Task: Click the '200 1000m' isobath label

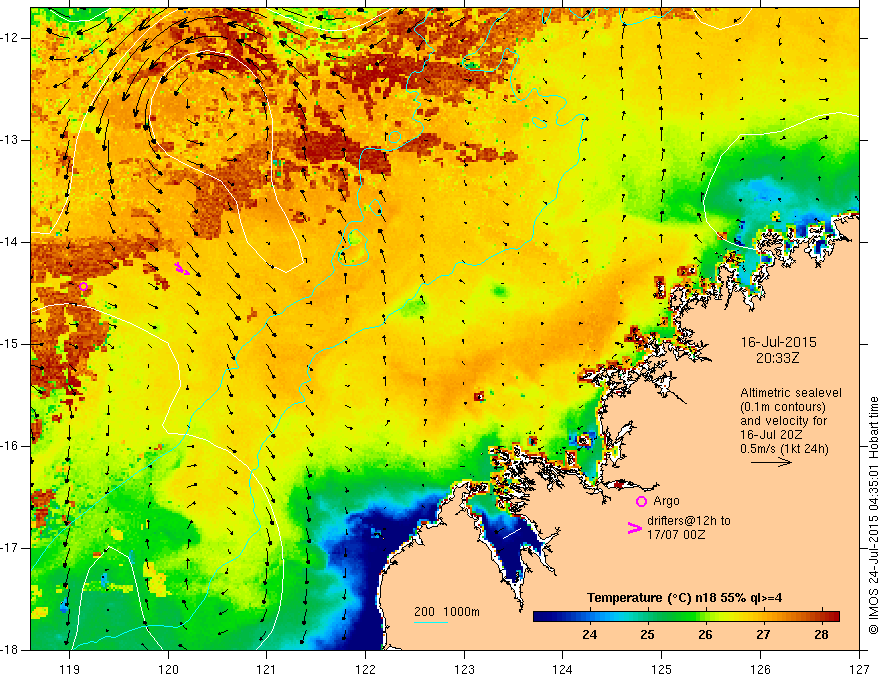Action: pyautogui.click(x=447, y=612)
